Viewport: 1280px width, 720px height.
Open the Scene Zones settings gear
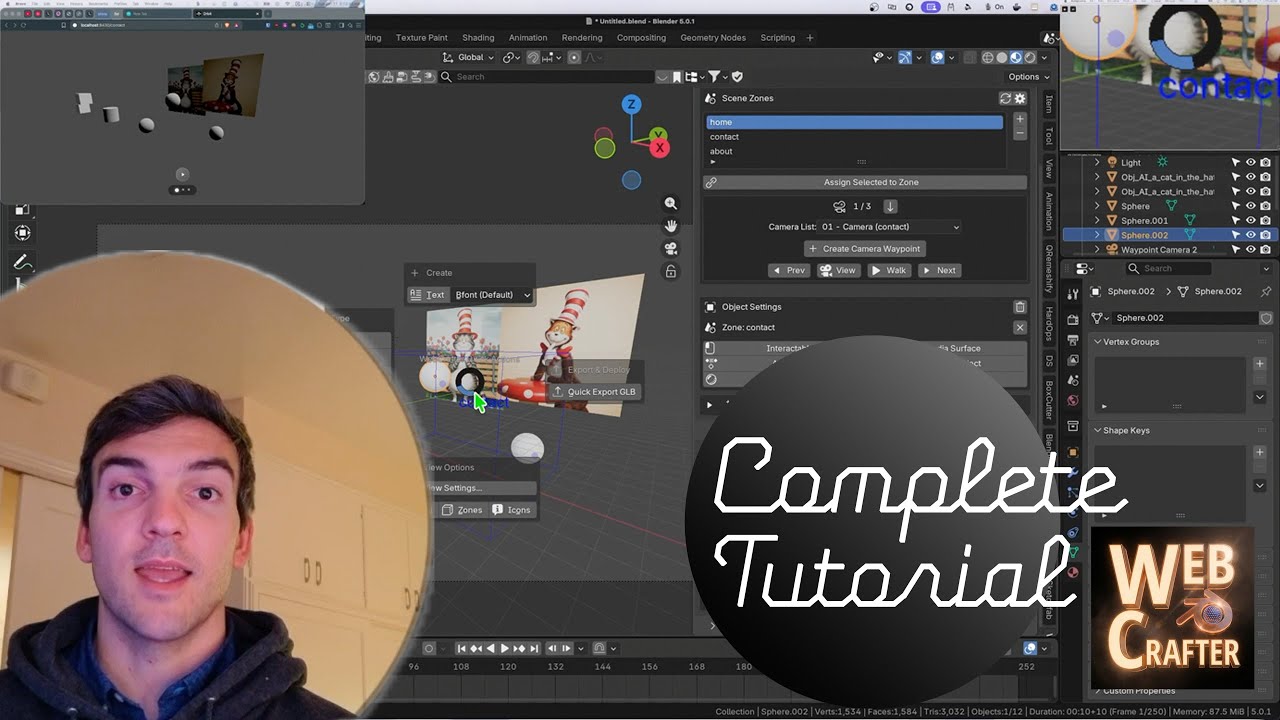click(x=1020, y=98)
